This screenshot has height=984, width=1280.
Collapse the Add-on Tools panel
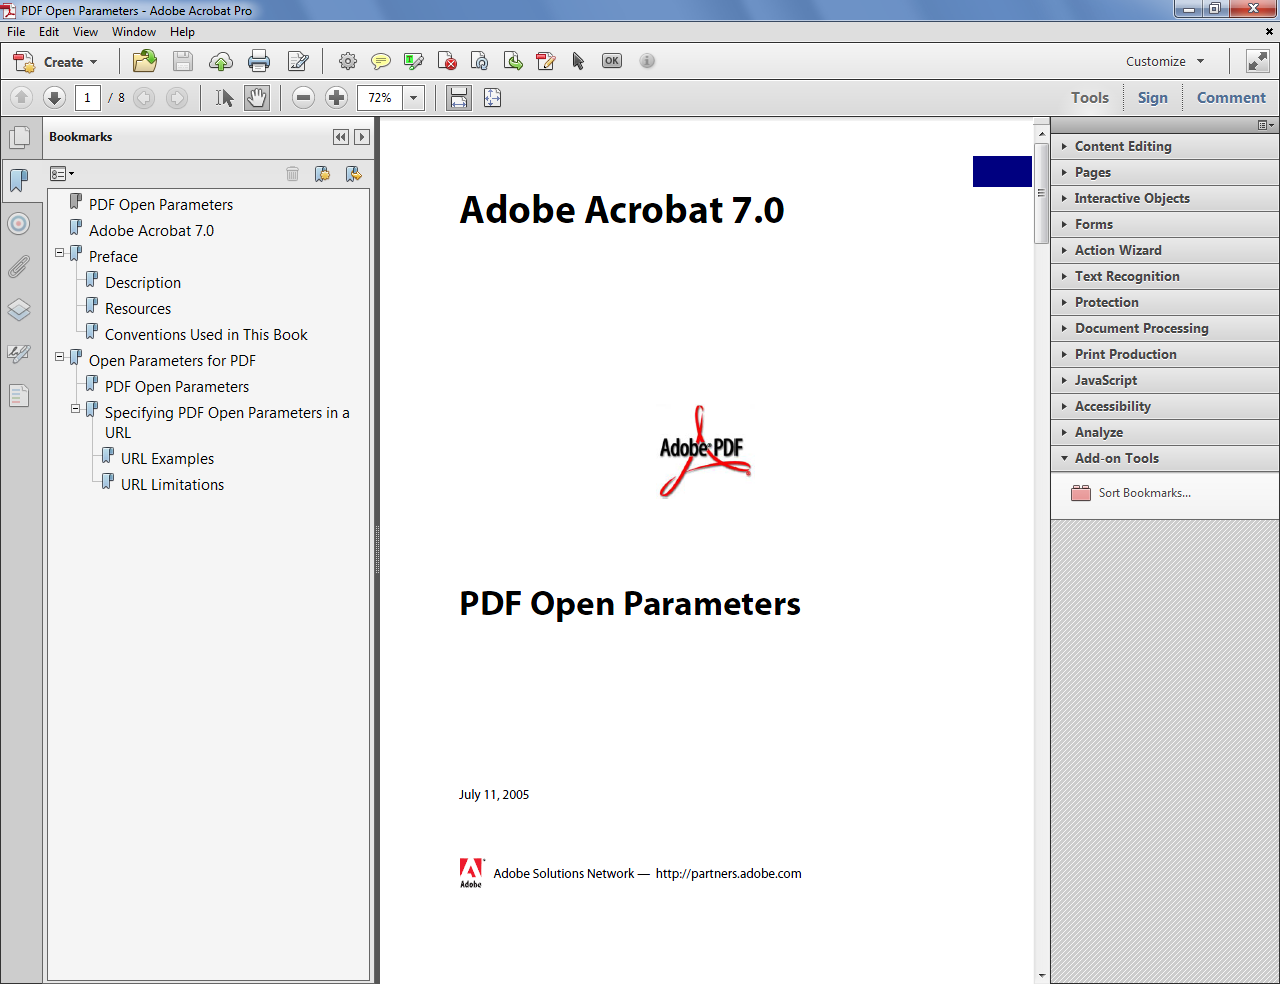click(x=1165, y=458)
